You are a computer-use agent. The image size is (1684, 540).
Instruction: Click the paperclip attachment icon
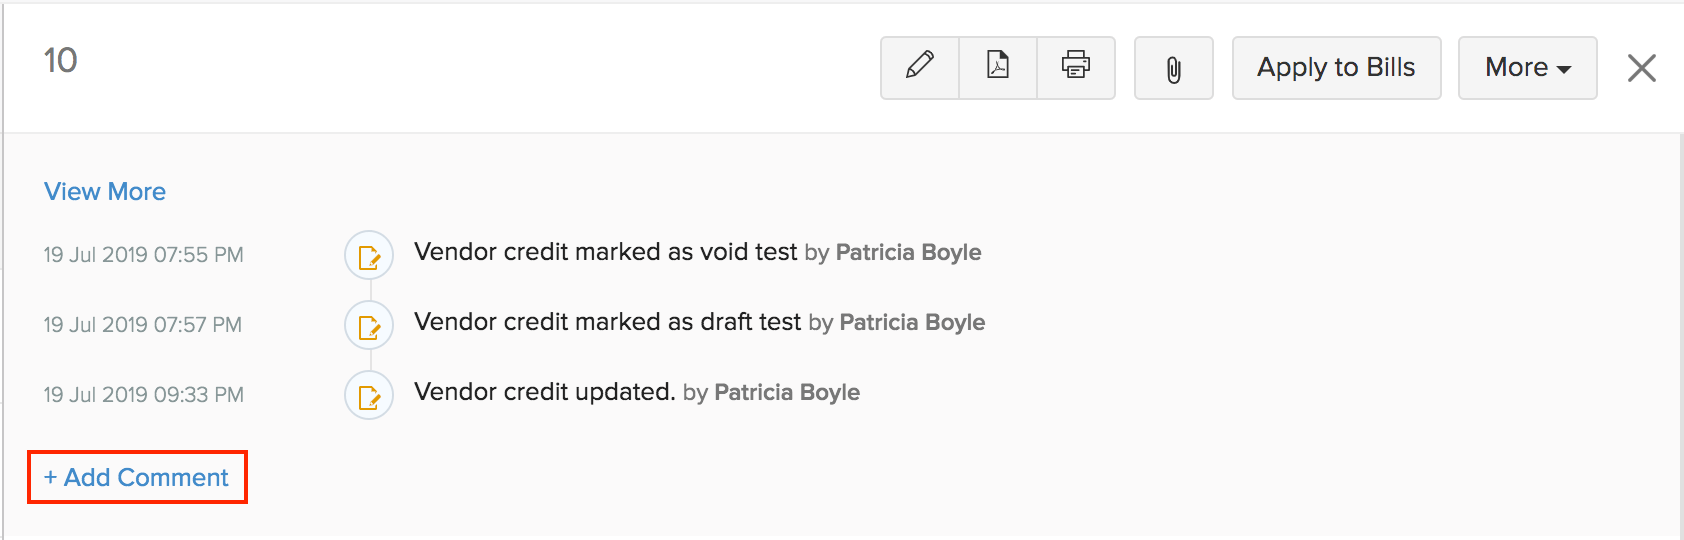(1173, 68)
